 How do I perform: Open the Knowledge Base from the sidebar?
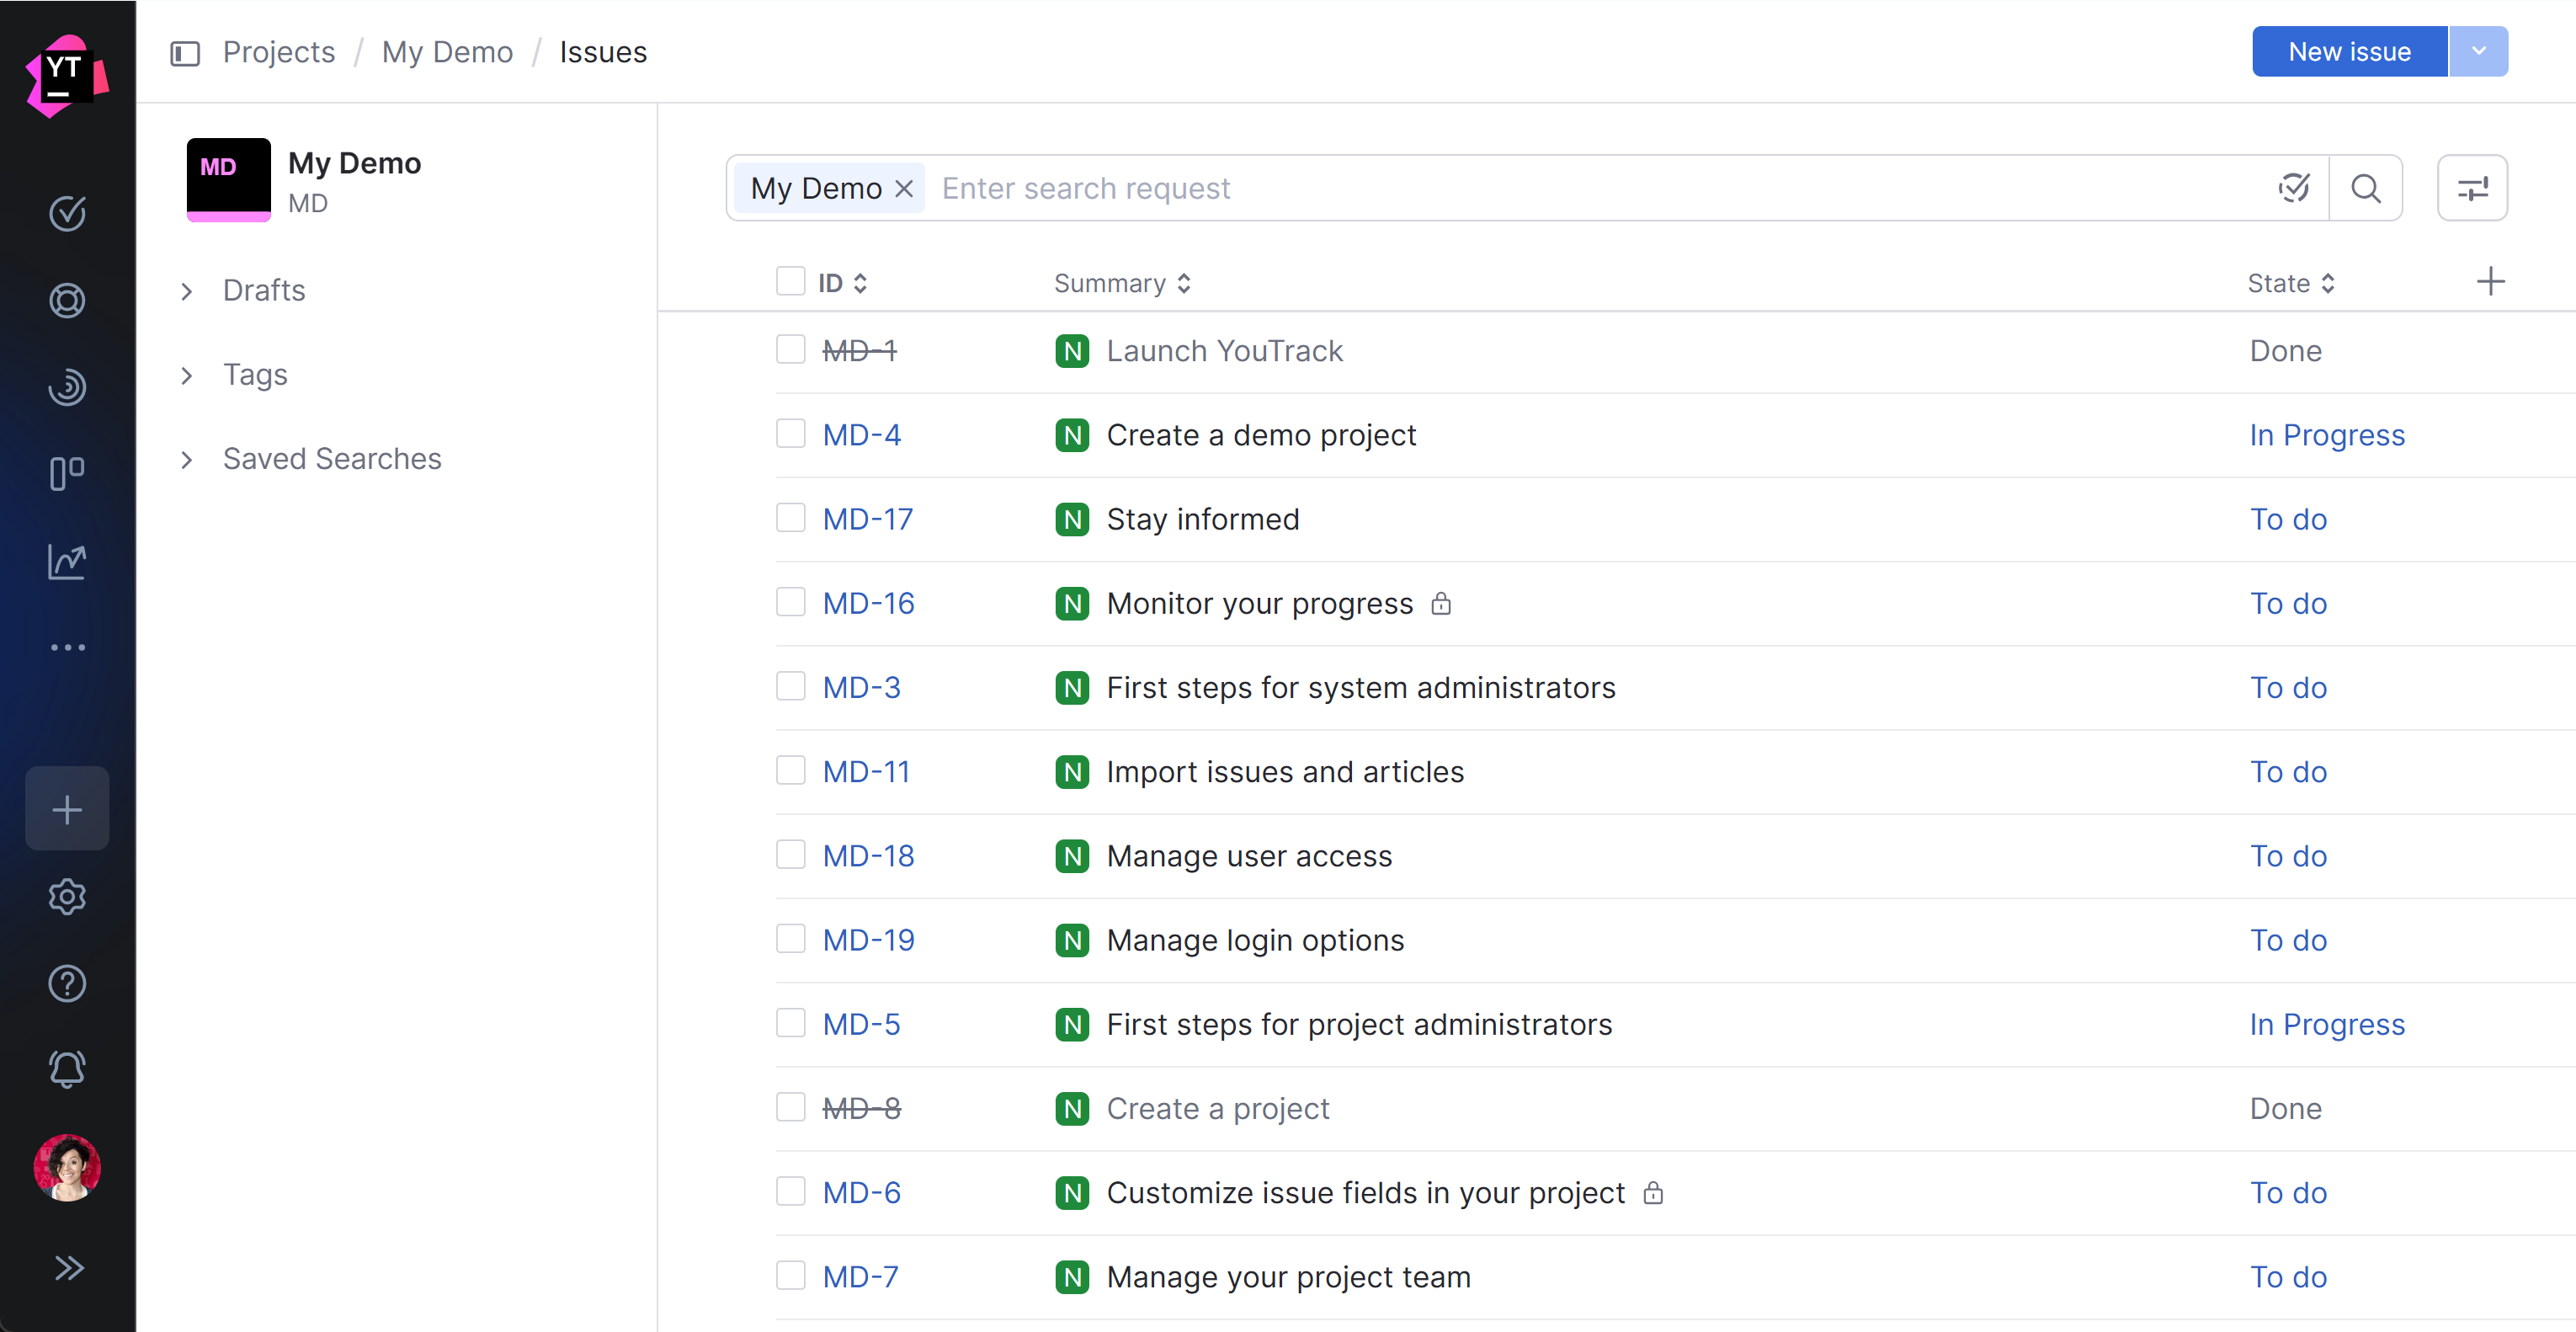(67, 387)
